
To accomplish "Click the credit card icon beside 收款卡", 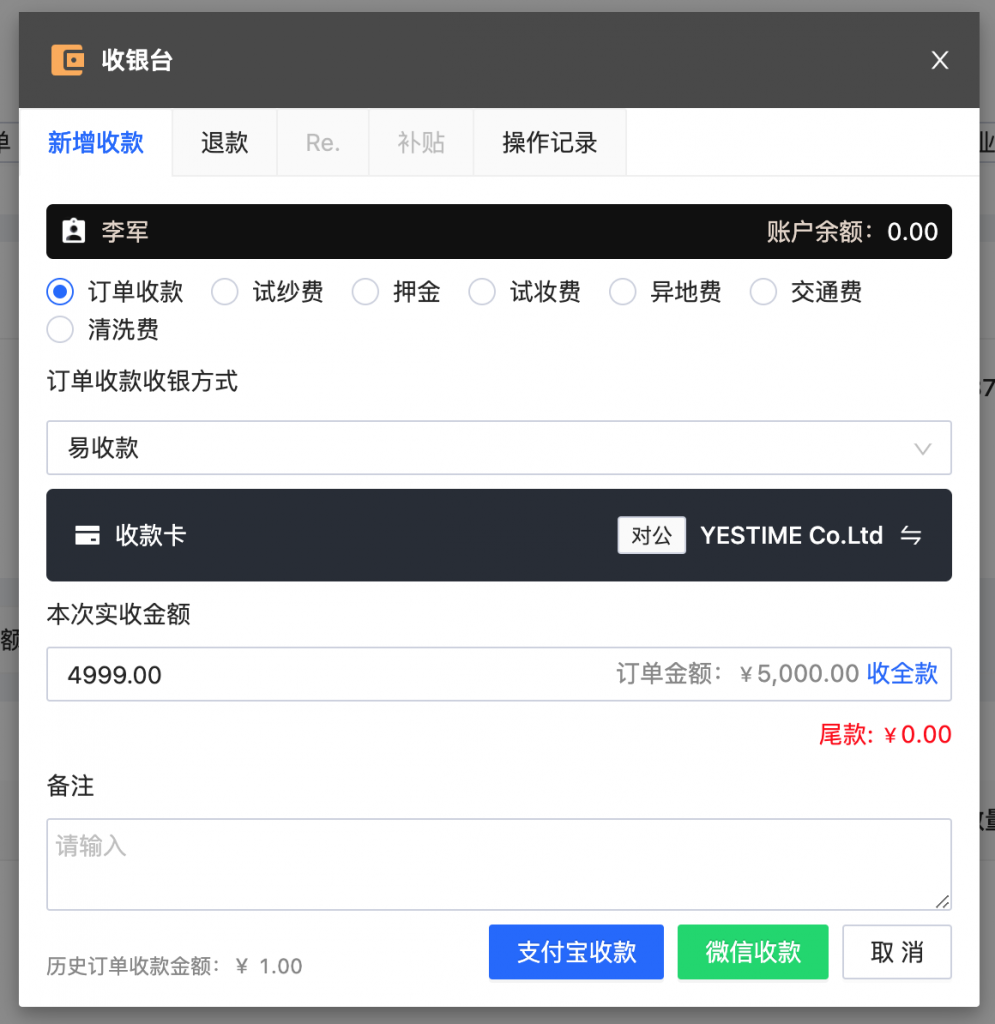I will (87, 535).
